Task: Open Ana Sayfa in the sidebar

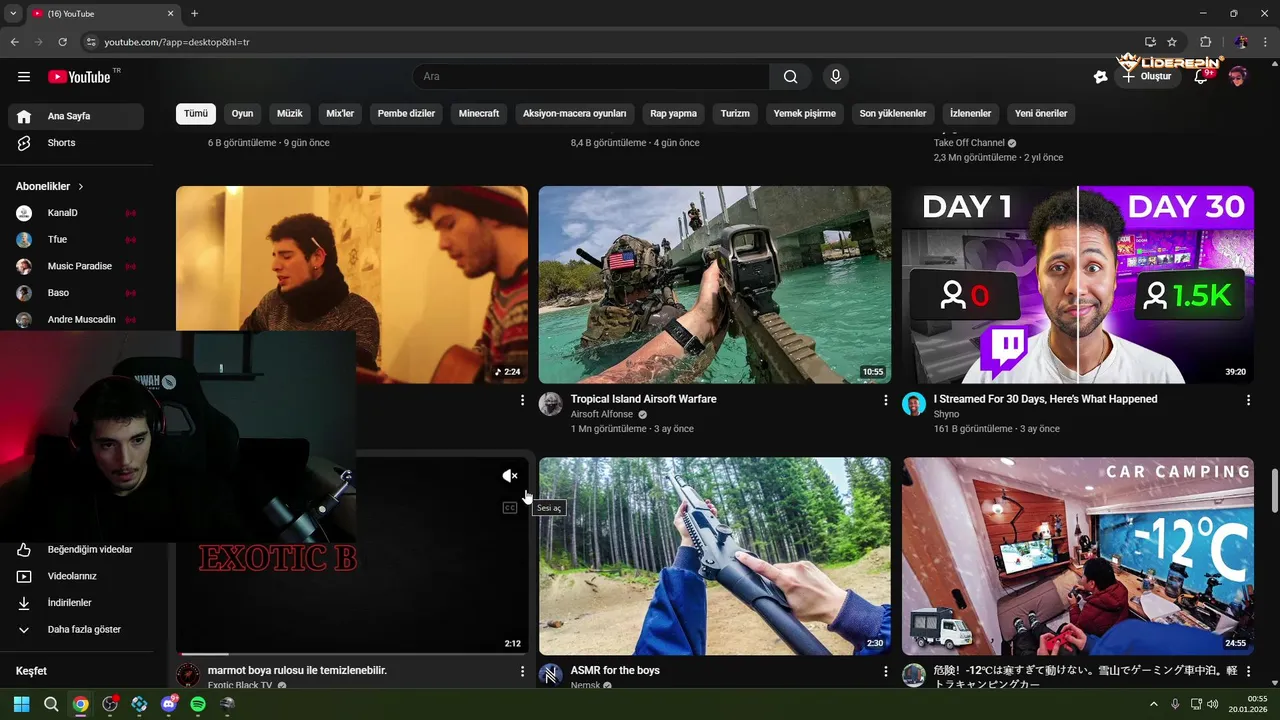Action: pos(76,116)
